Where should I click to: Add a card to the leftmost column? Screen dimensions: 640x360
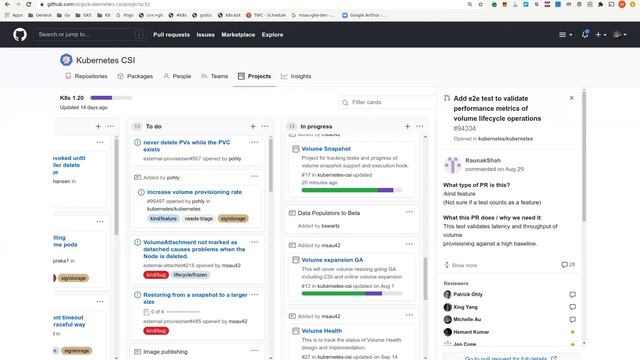tap(98, 127)
